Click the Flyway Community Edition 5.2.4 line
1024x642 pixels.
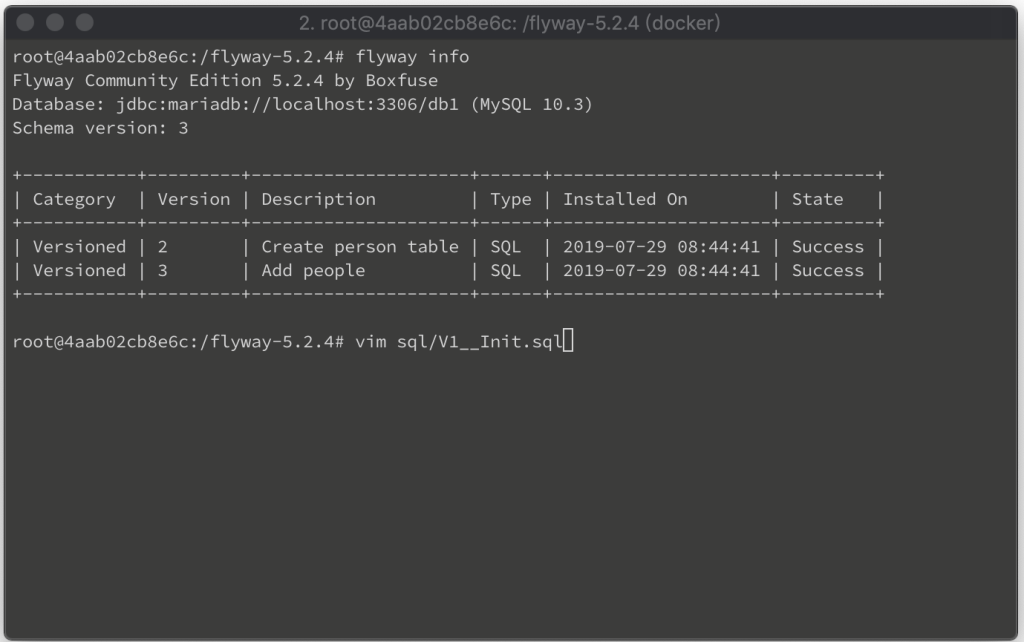[x=225, y=81]
